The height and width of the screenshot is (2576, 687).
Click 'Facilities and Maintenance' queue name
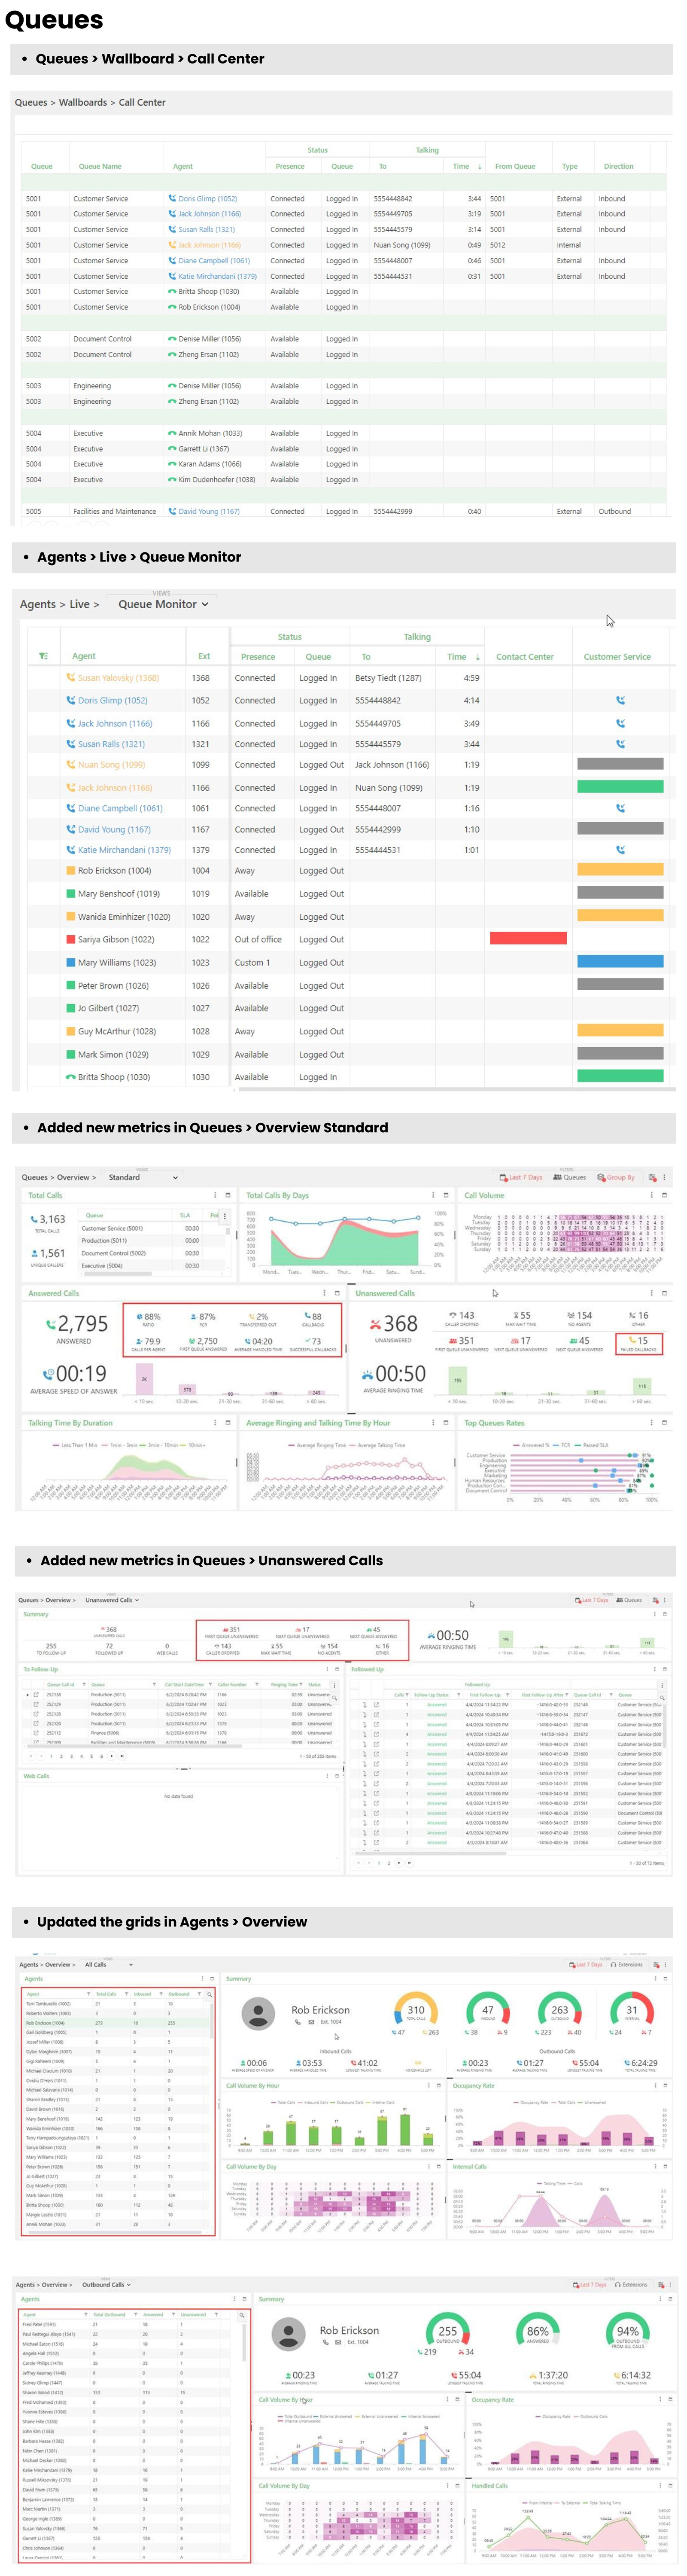pos(114,511)
